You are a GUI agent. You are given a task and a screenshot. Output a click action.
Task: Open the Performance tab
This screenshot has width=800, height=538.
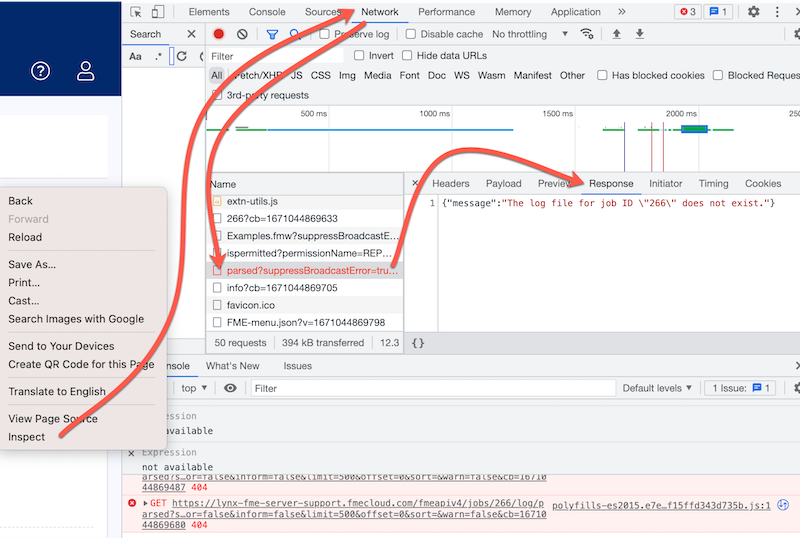(x=446, y=12)
